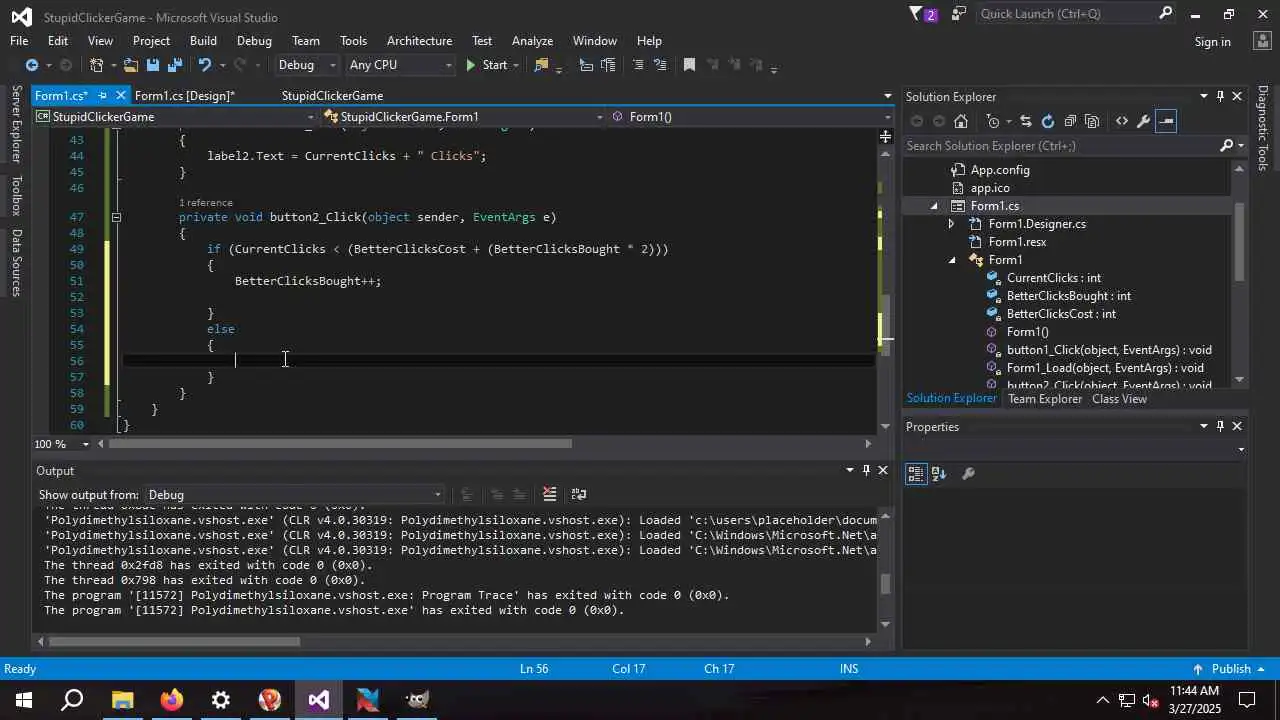Click the Sign in link
Screen dimensions: 1280x720
coord(1212,42)
